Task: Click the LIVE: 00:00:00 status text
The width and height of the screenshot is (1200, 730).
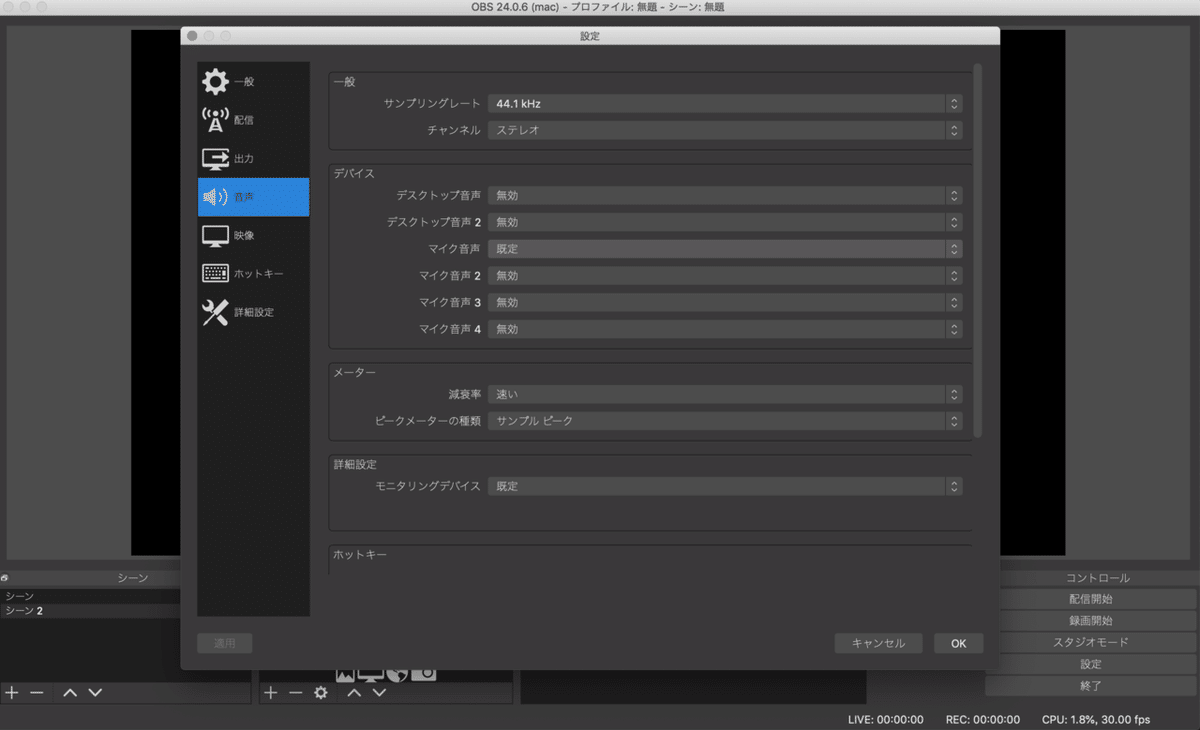Action: click(x=886, y=719)
